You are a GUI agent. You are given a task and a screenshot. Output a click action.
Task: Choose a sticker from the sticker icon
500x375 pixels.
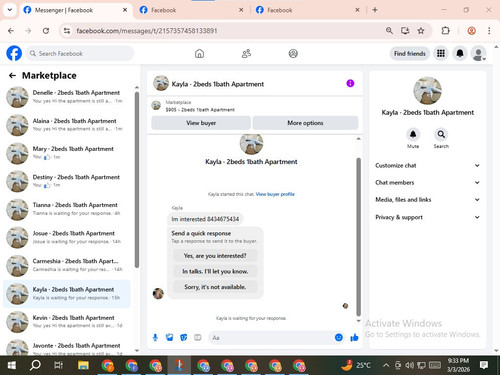(184, 338)
